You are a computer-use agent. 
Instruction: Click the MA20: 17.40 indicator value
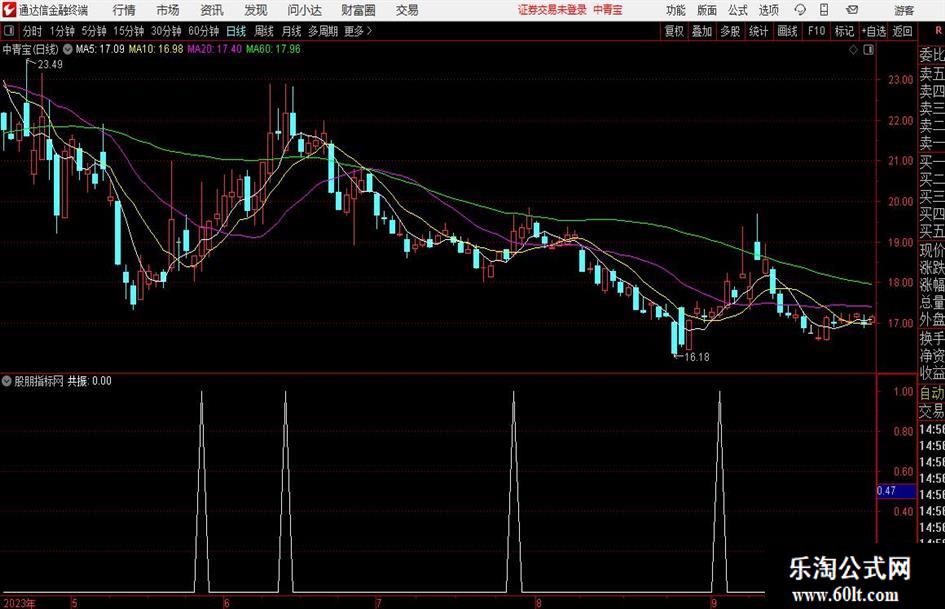click(215, 49)
